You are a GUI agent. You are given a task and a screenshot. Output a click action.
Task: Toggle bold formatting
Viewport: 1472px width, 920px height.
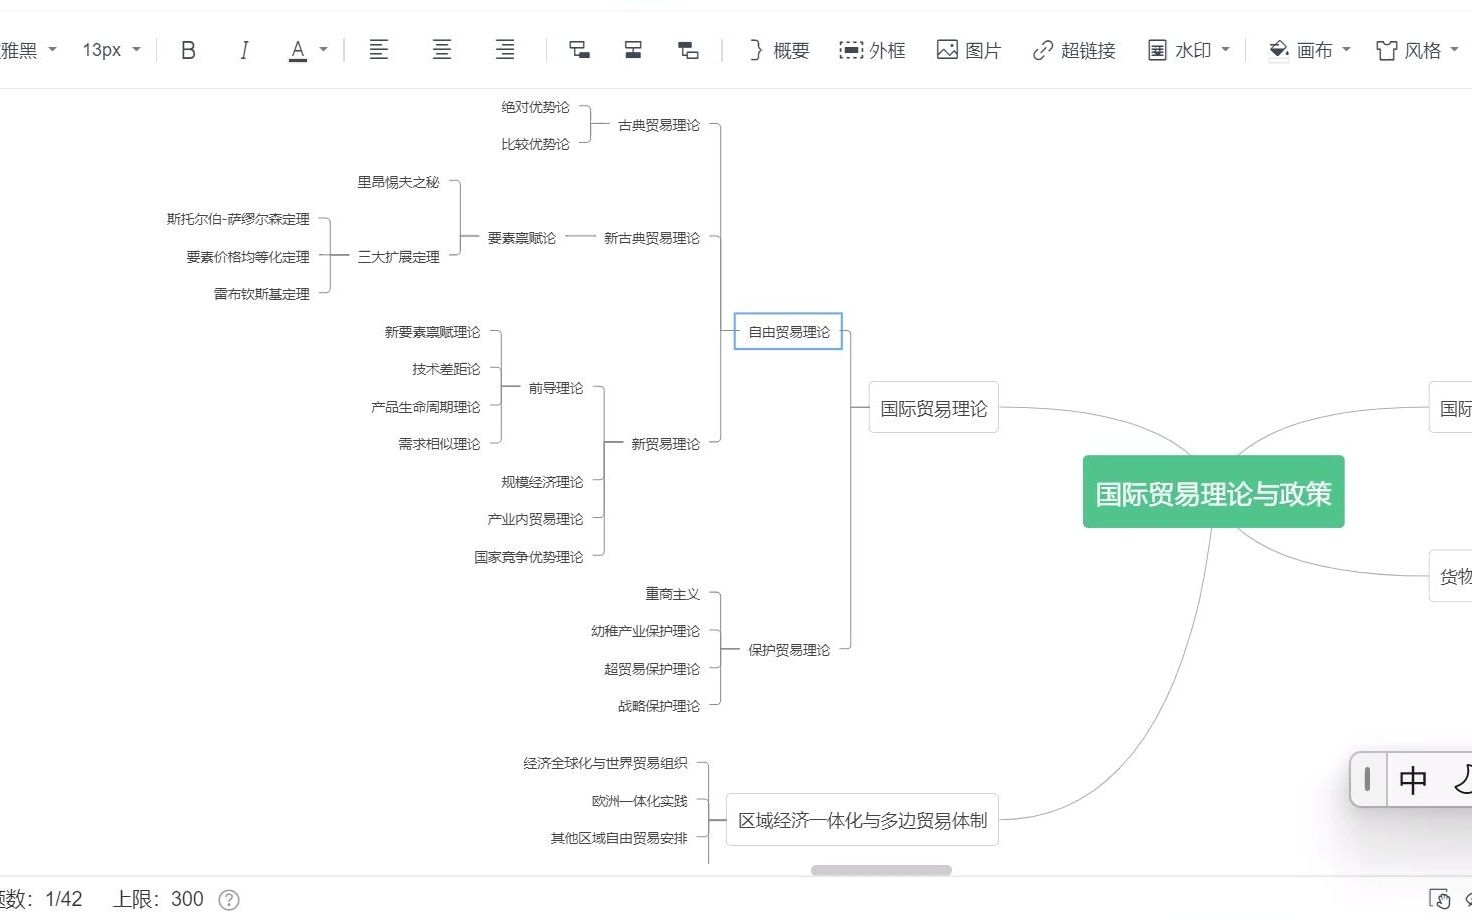tap(188, 50)
